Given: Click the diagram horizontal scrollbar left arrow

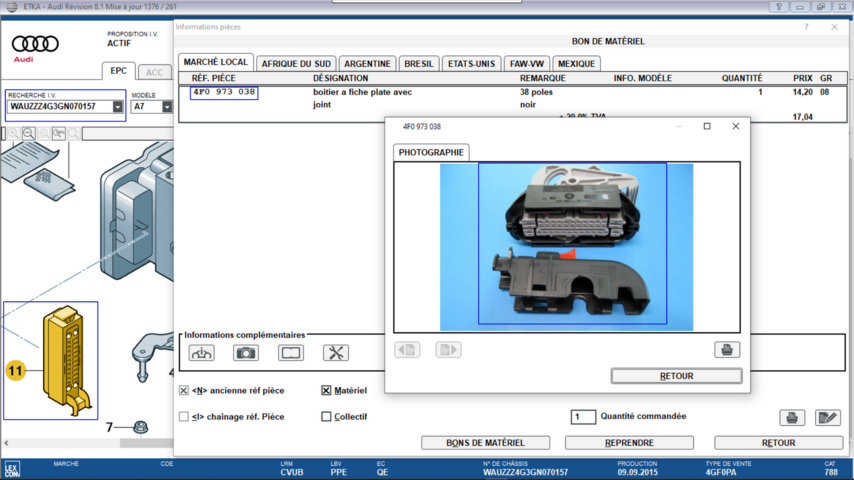Looking at the screenshot, I should 6,443.
